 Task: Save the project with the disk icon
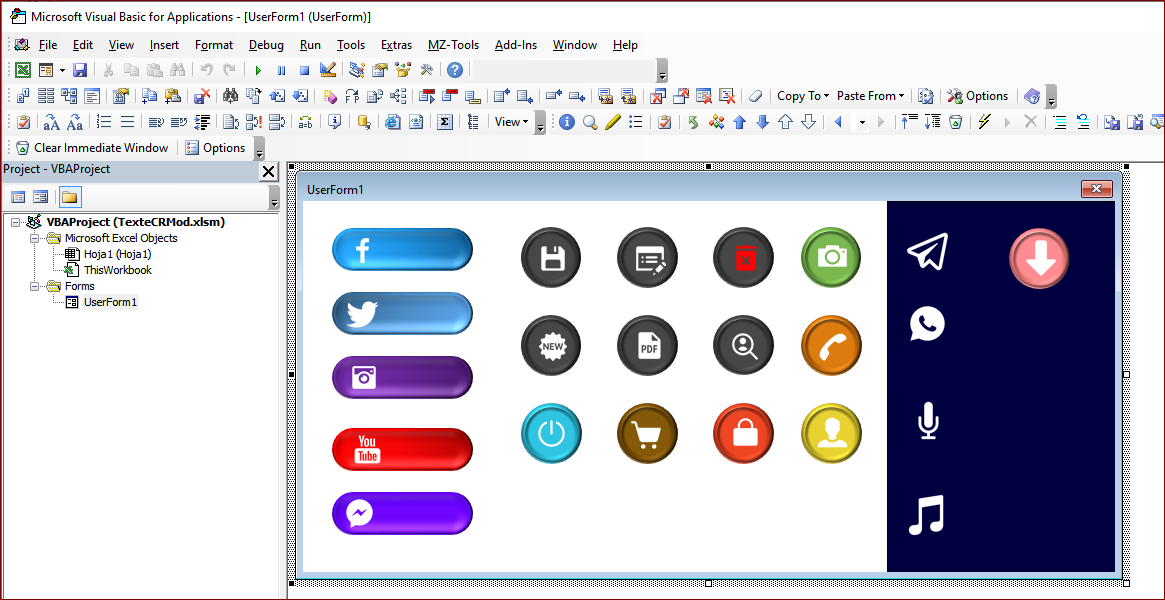click(80, 70)
